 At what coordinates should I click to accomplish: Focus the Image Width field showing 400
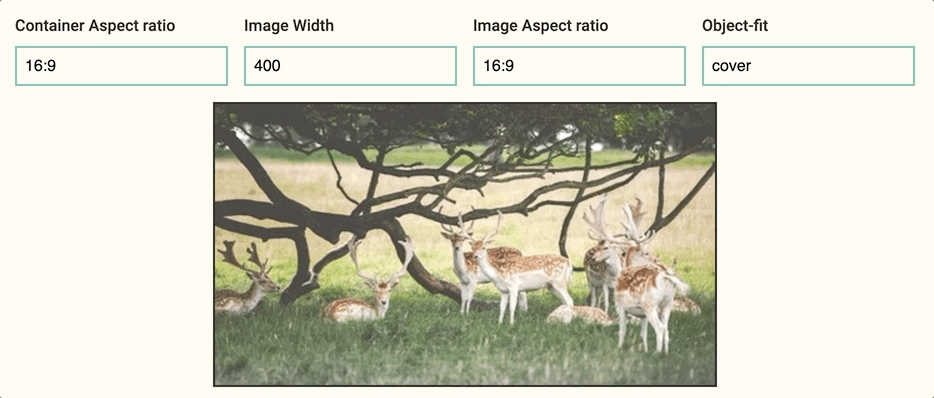coord(350,66)
